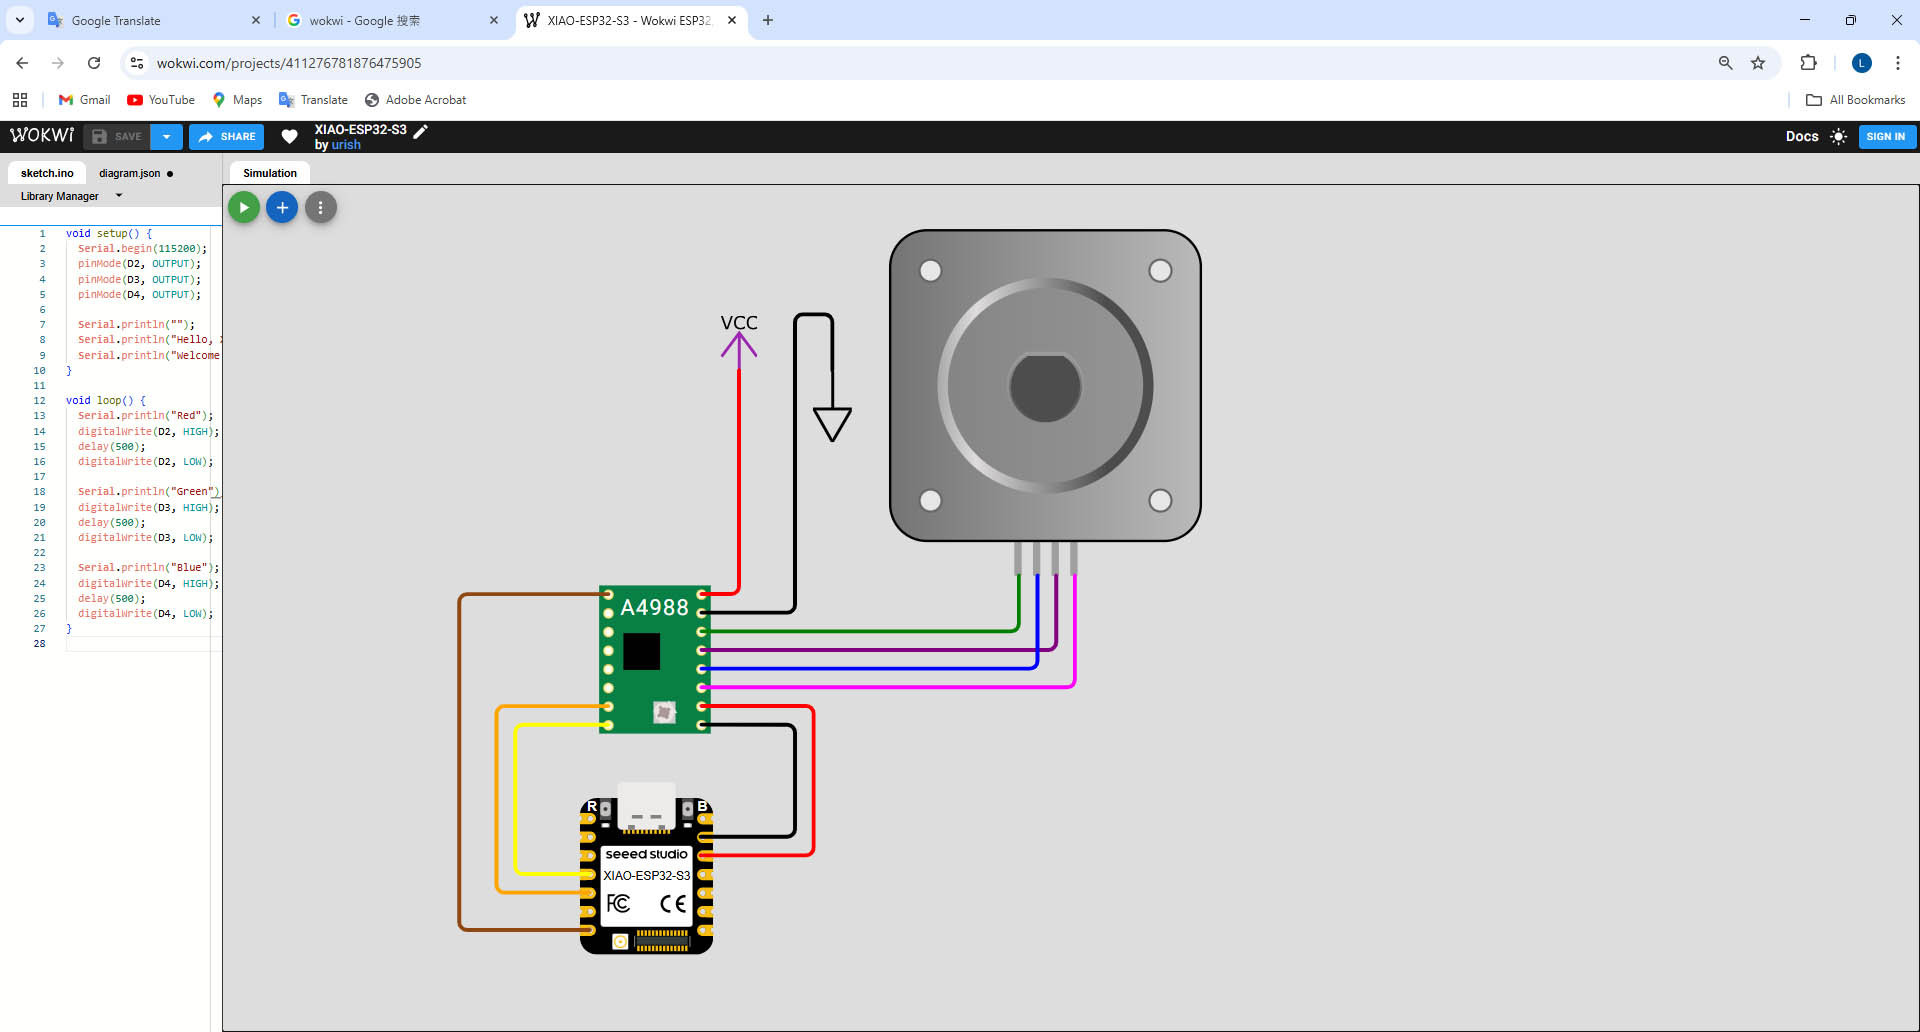Expand the Library Manager dropdown arrow
Viewport: 1920px width, 1032px height.
pos(119,196)
